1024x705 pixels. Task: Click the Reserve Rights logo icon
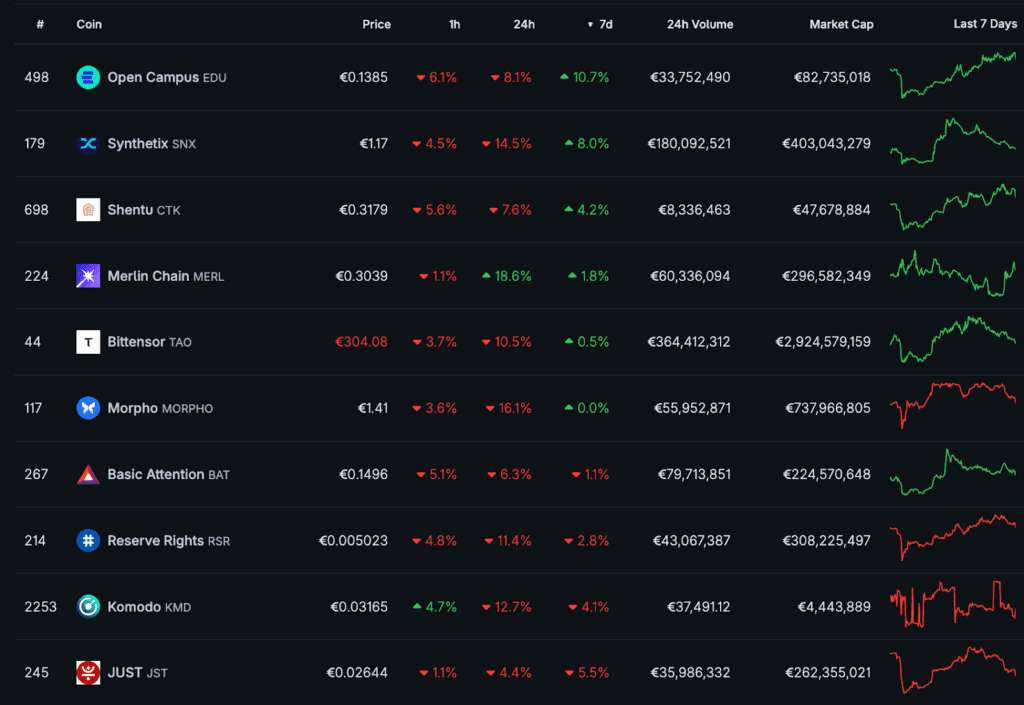point(88,540)
